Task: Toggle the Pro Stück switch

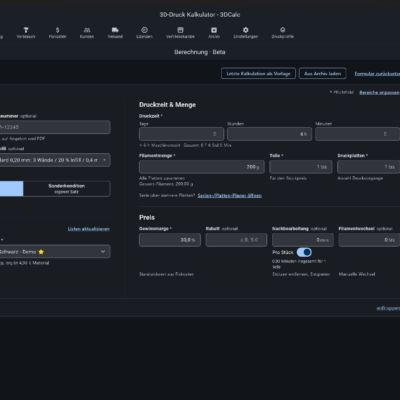Action: coord(304,252)
